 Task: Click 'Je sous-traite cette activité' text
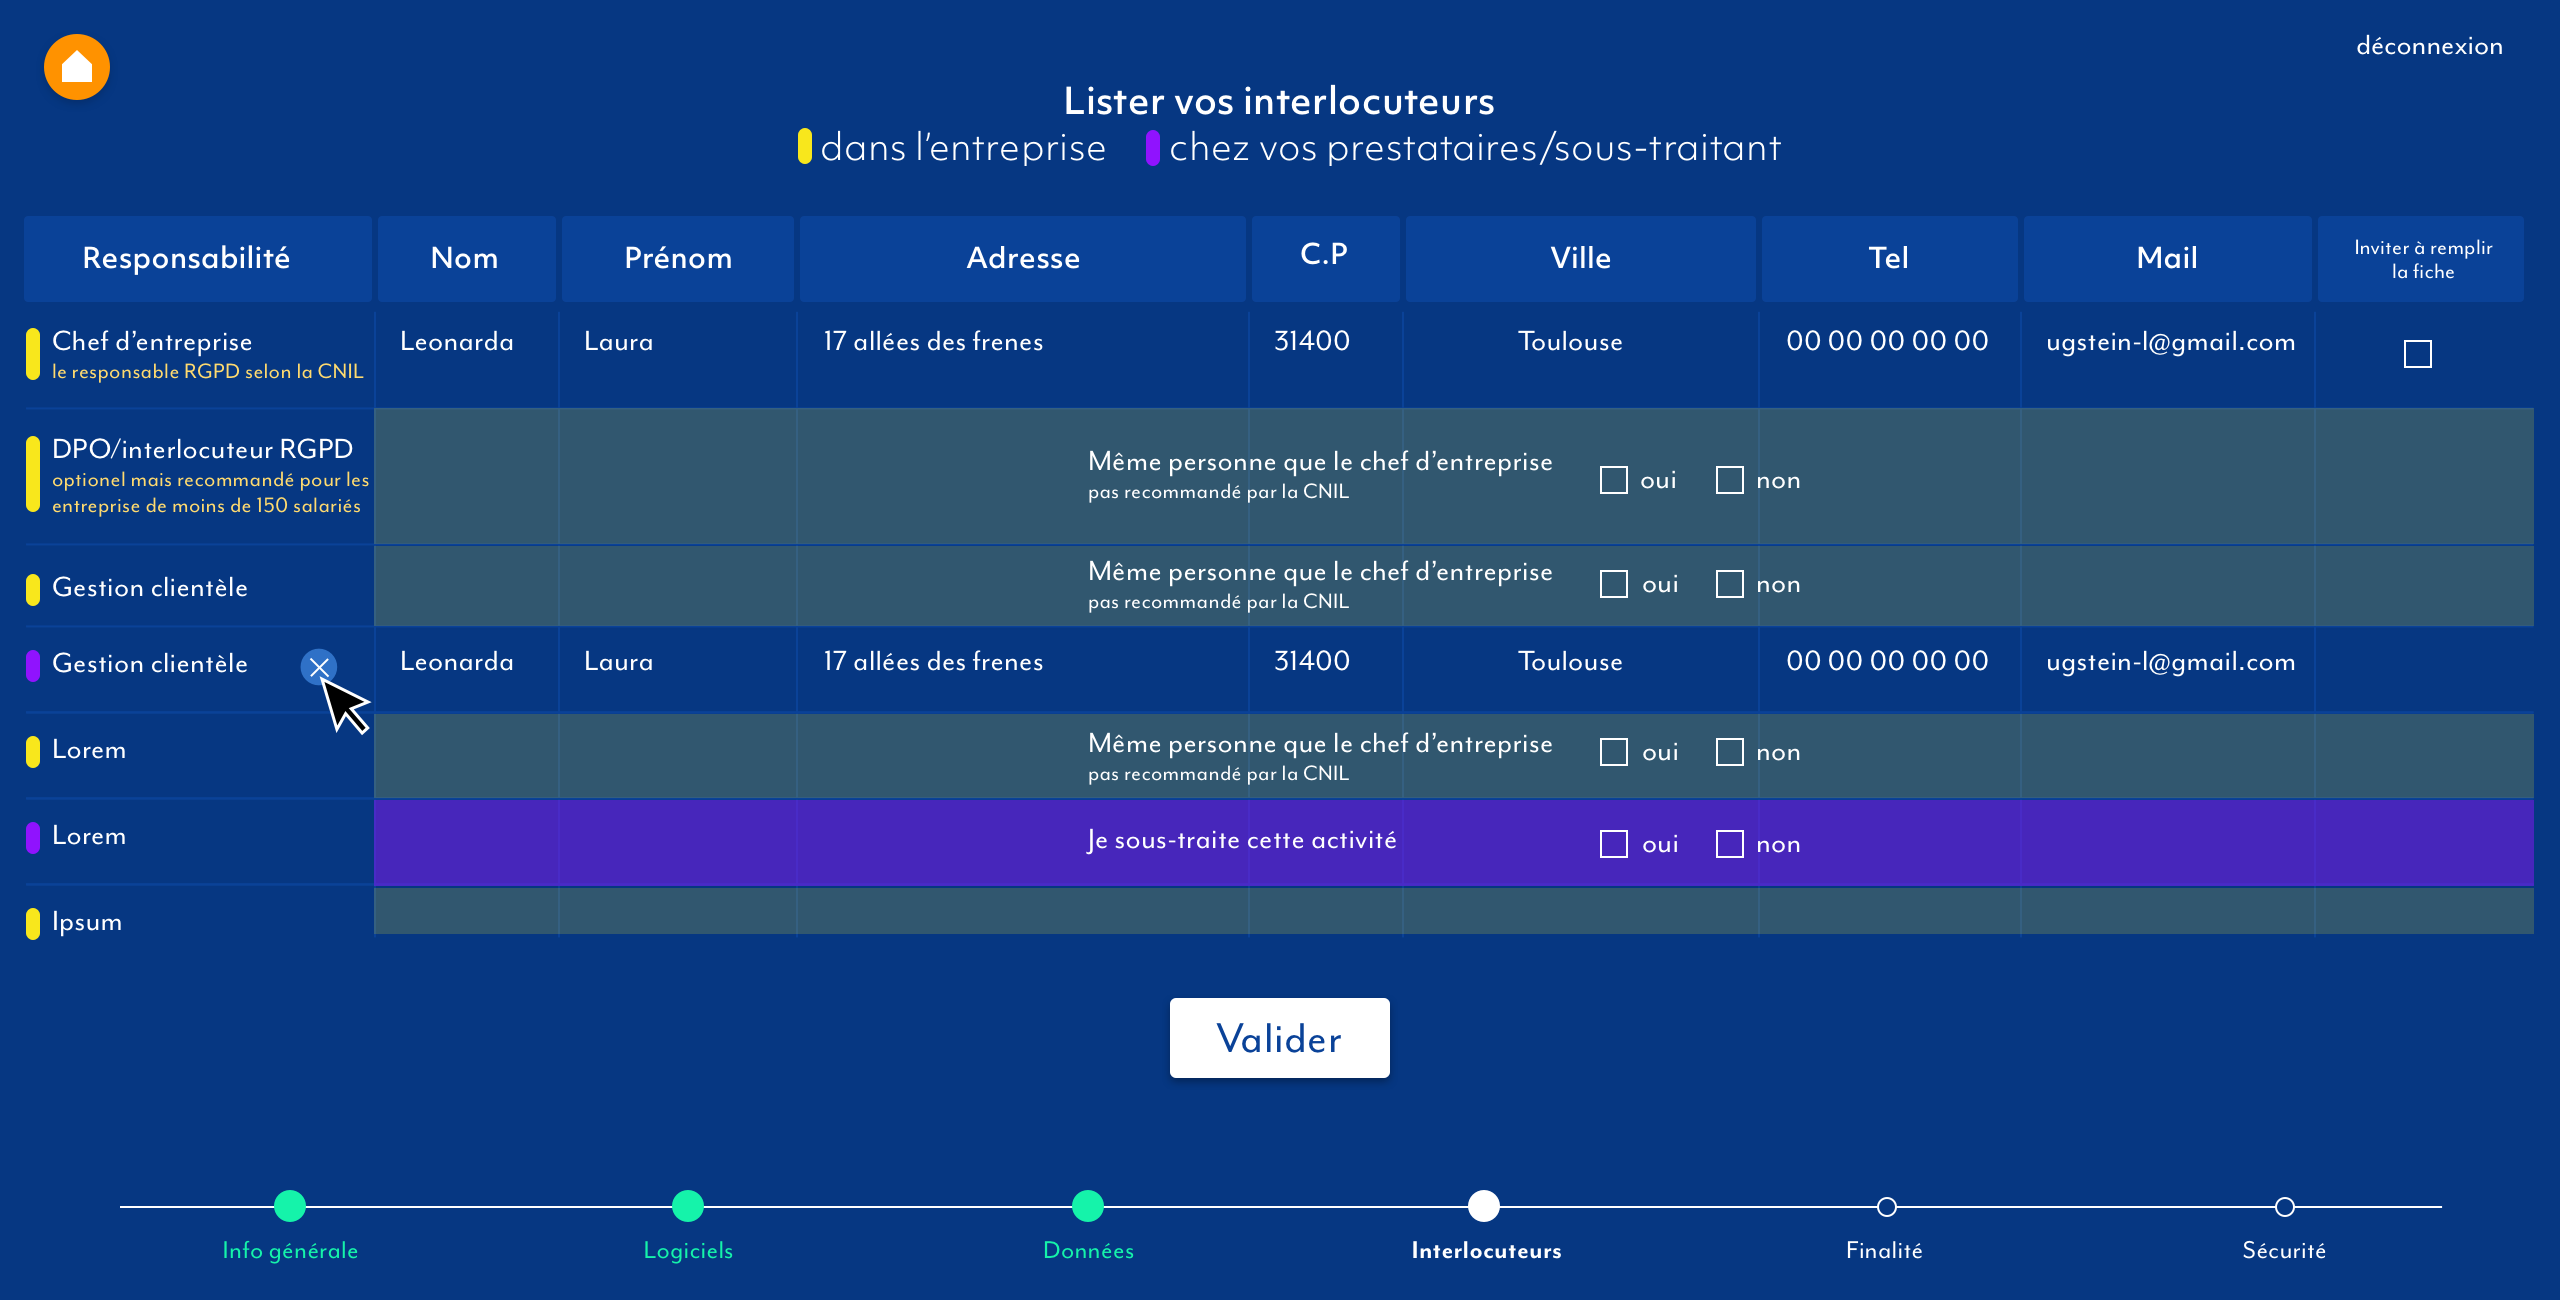[x=1242, y=841]
